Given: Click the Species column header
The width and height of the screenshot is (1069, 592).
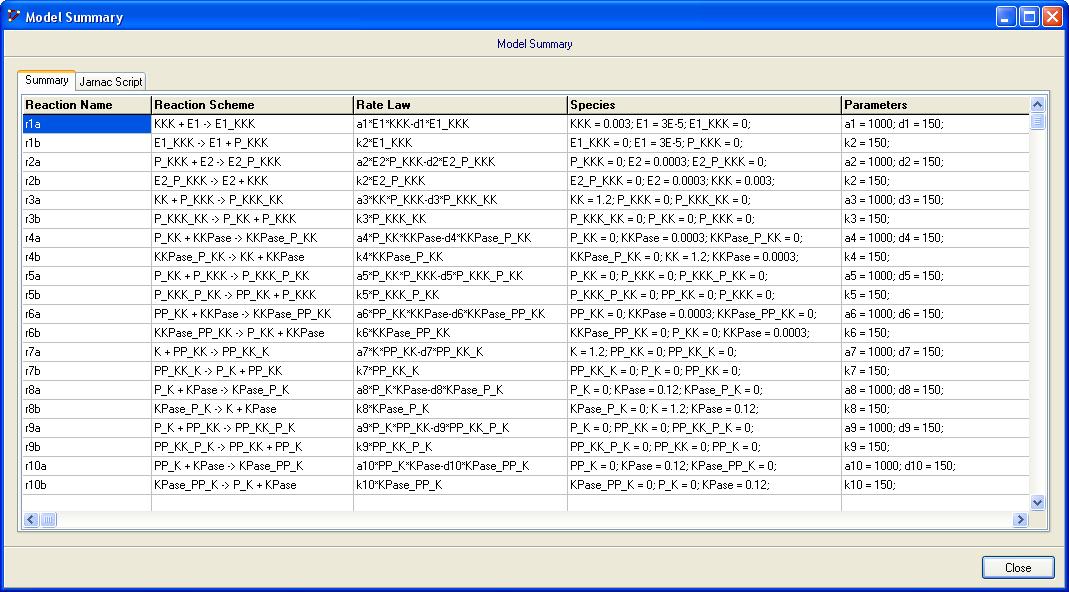Looking at the screenshot, I should coord(704,105).
